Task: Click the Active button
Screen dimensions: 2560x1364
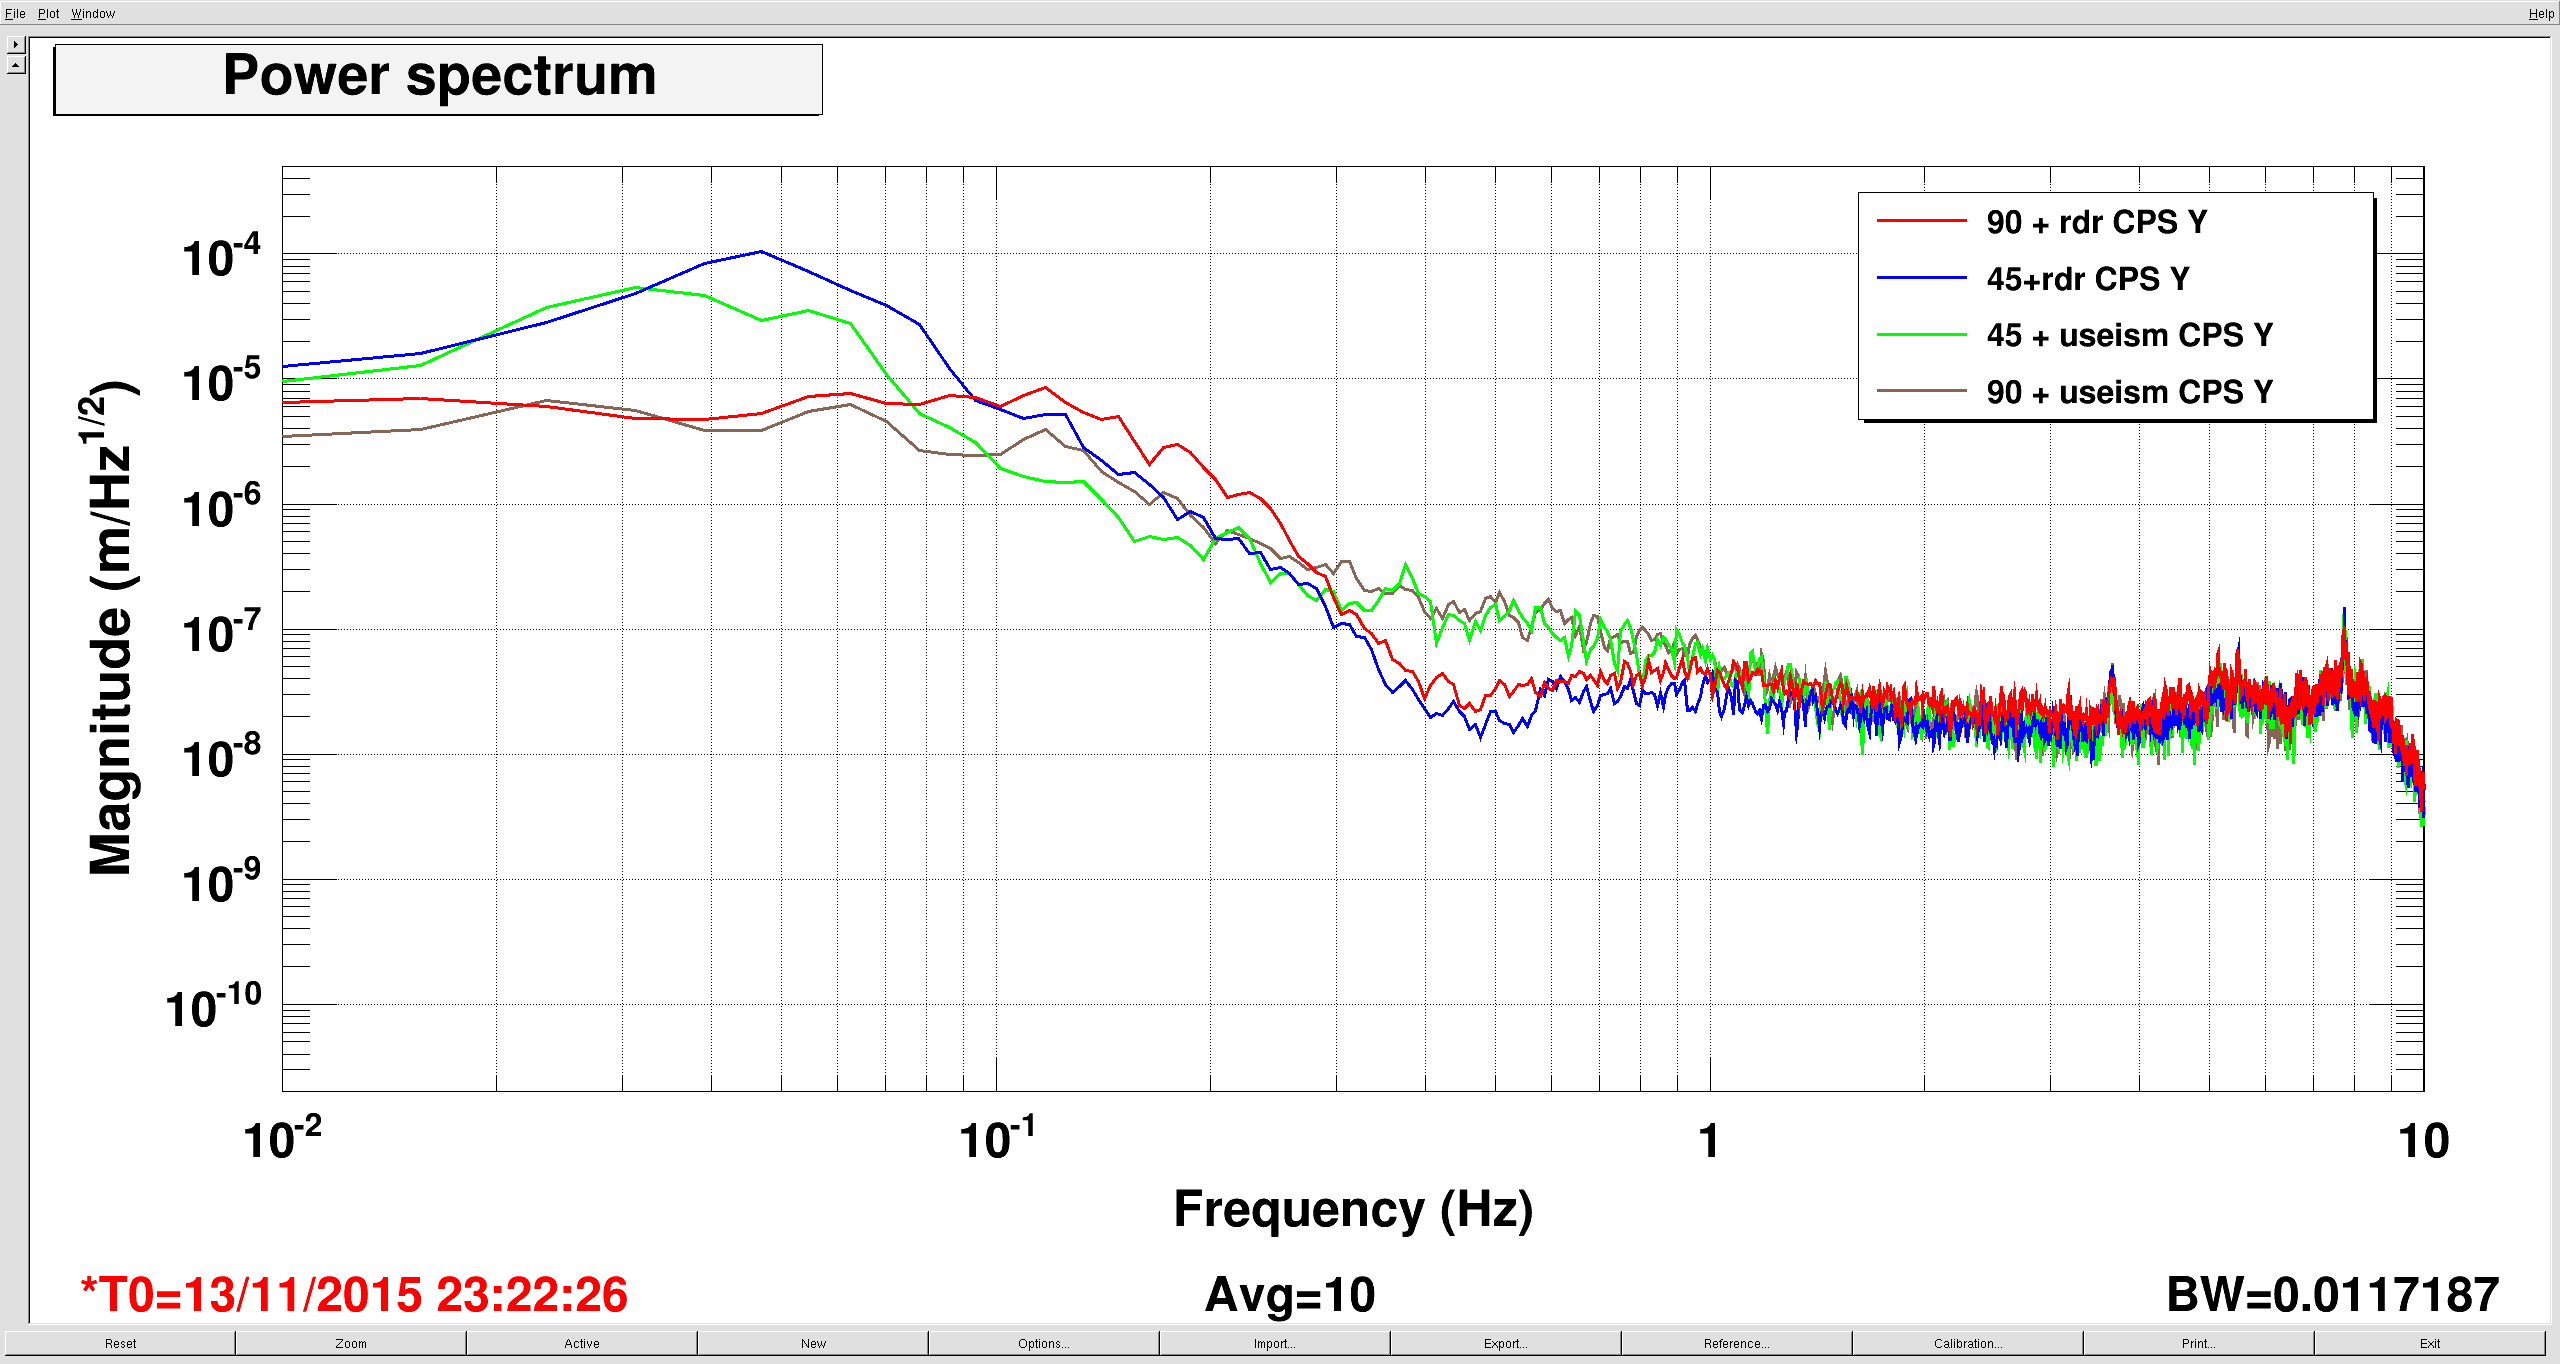Action: point(582,1343)
